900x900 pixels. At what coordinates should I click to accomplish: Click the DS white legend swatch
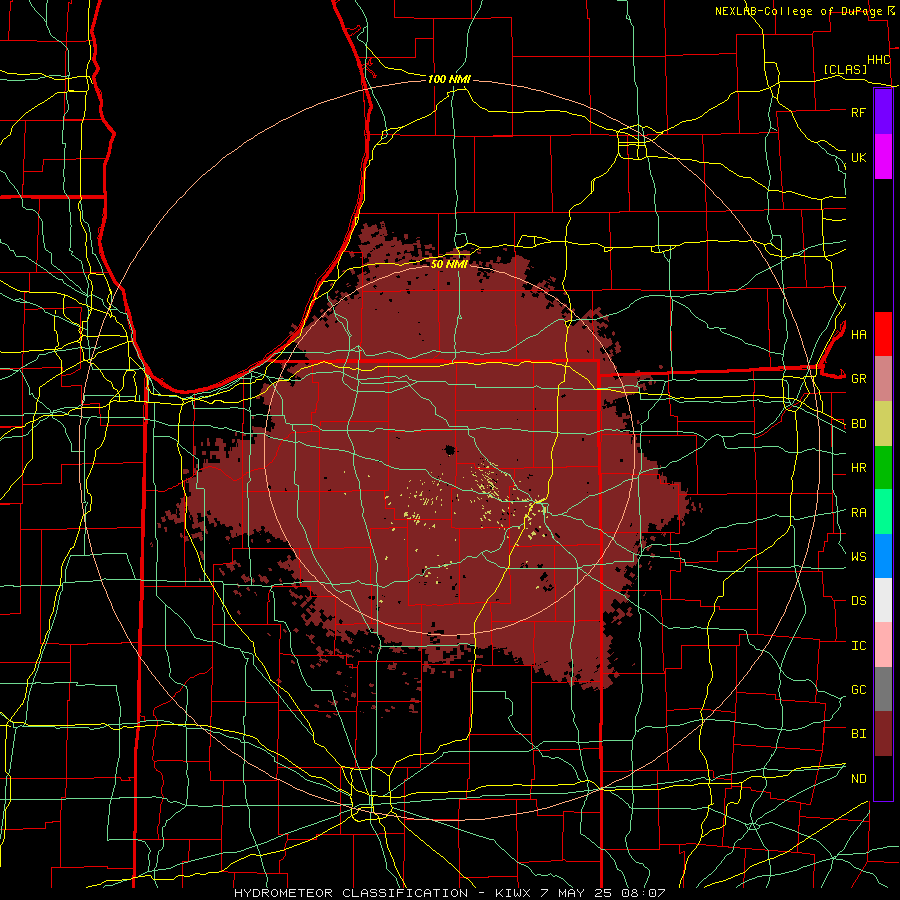click(x=883, y=600)
